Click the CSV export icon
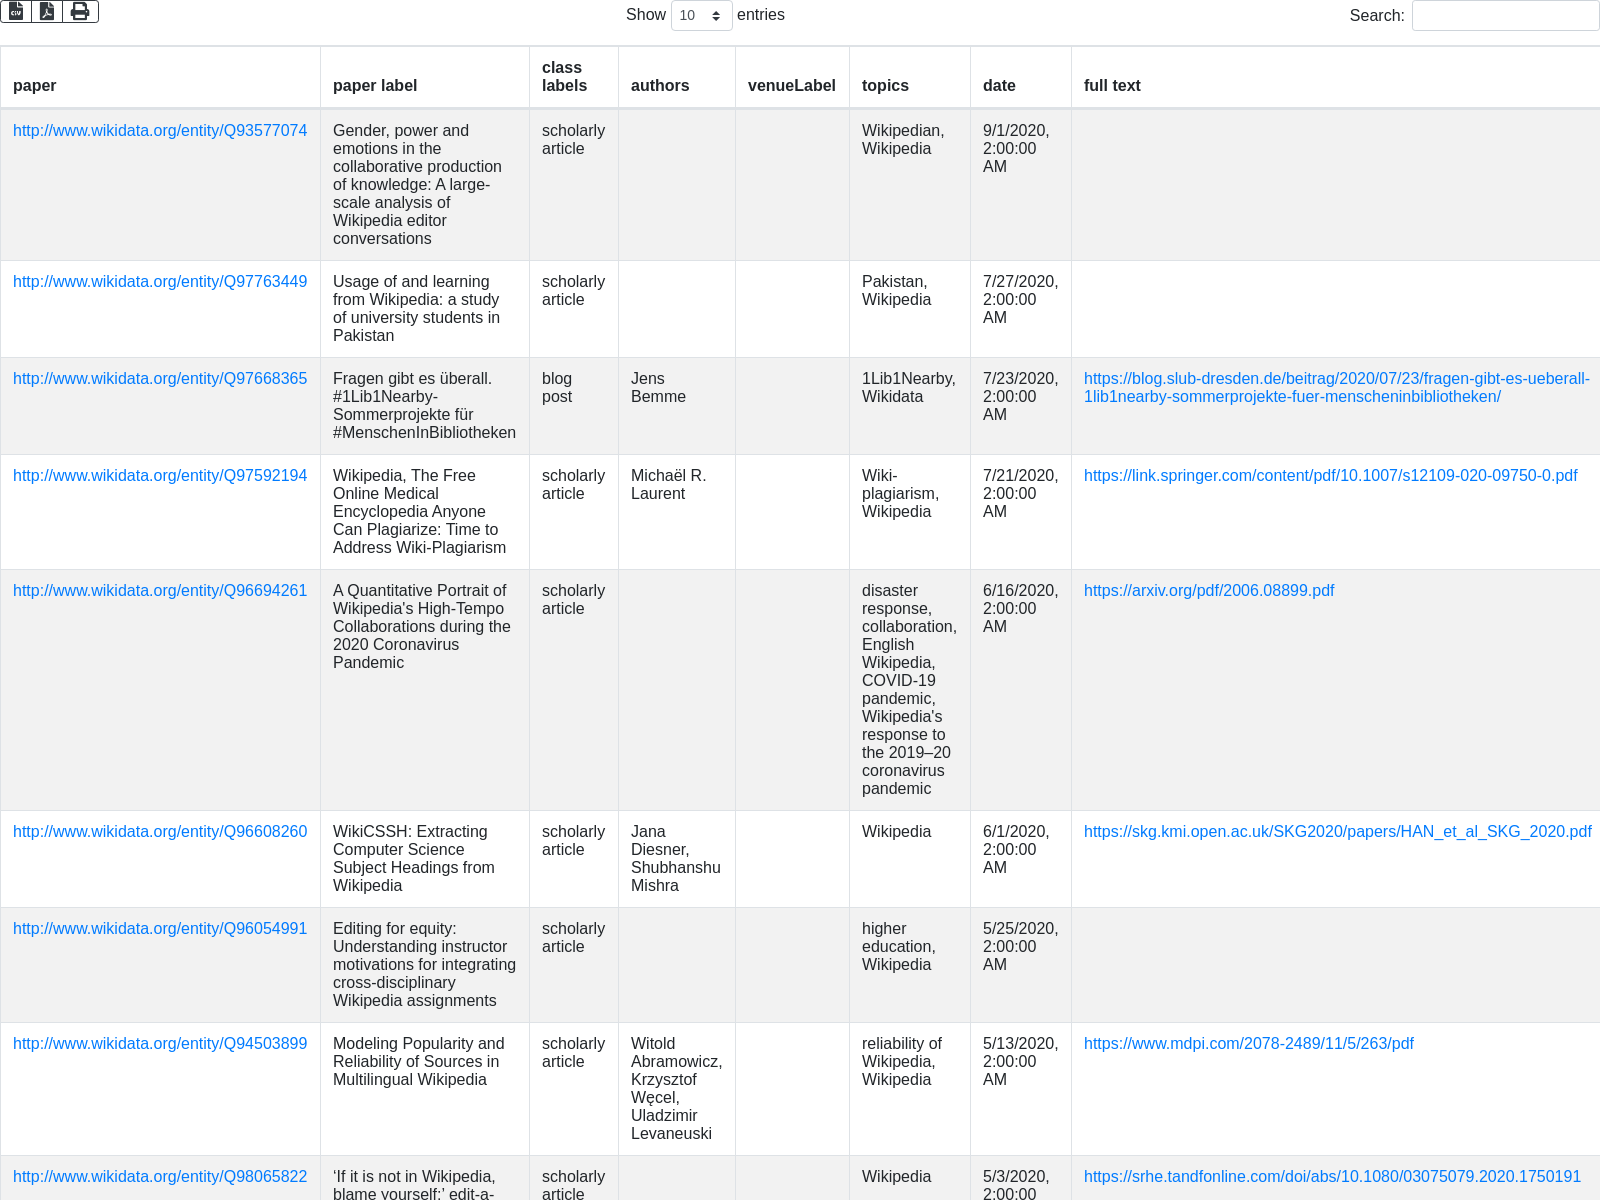1600x1200 pixels. pyautogui.click(x=16, y=11)
